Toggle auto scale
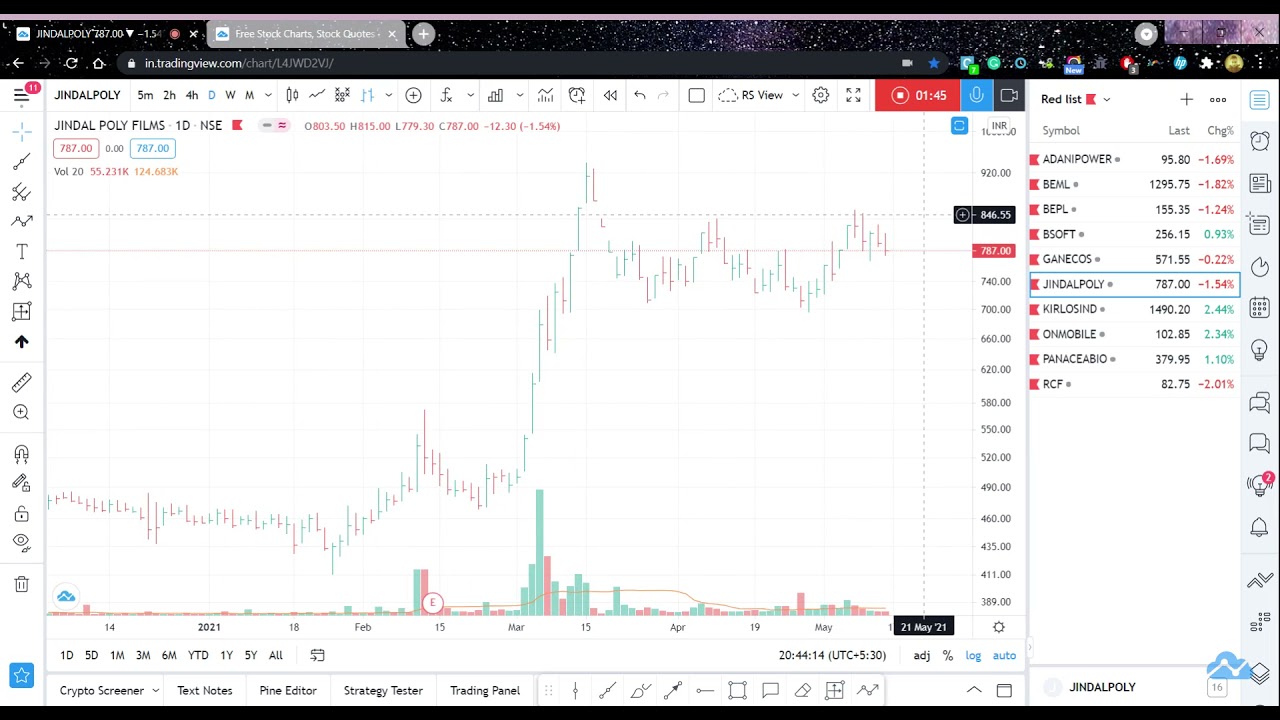This screenshot has width=1280, height=720. (1004, 655)
